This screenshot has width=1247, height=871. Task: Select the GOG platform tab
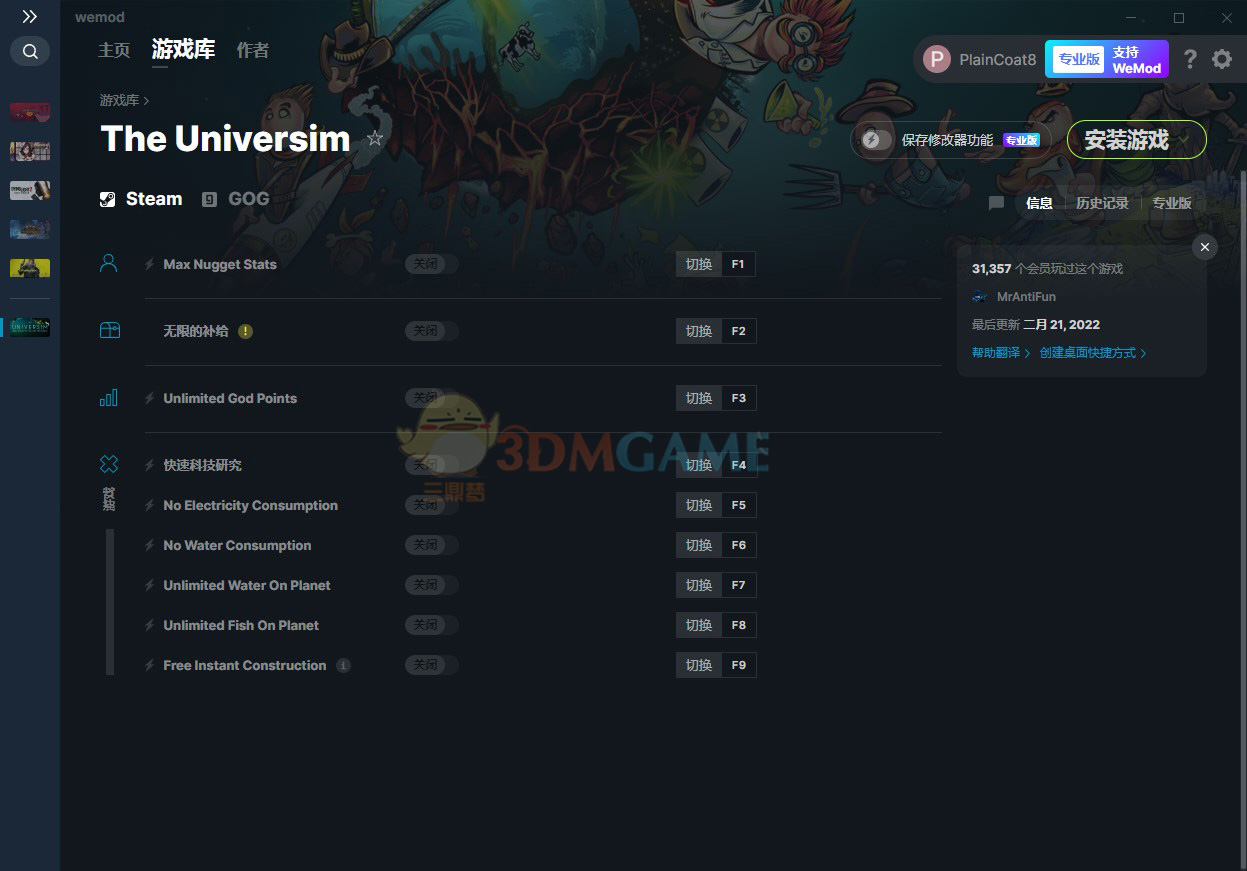click(236, 199)
